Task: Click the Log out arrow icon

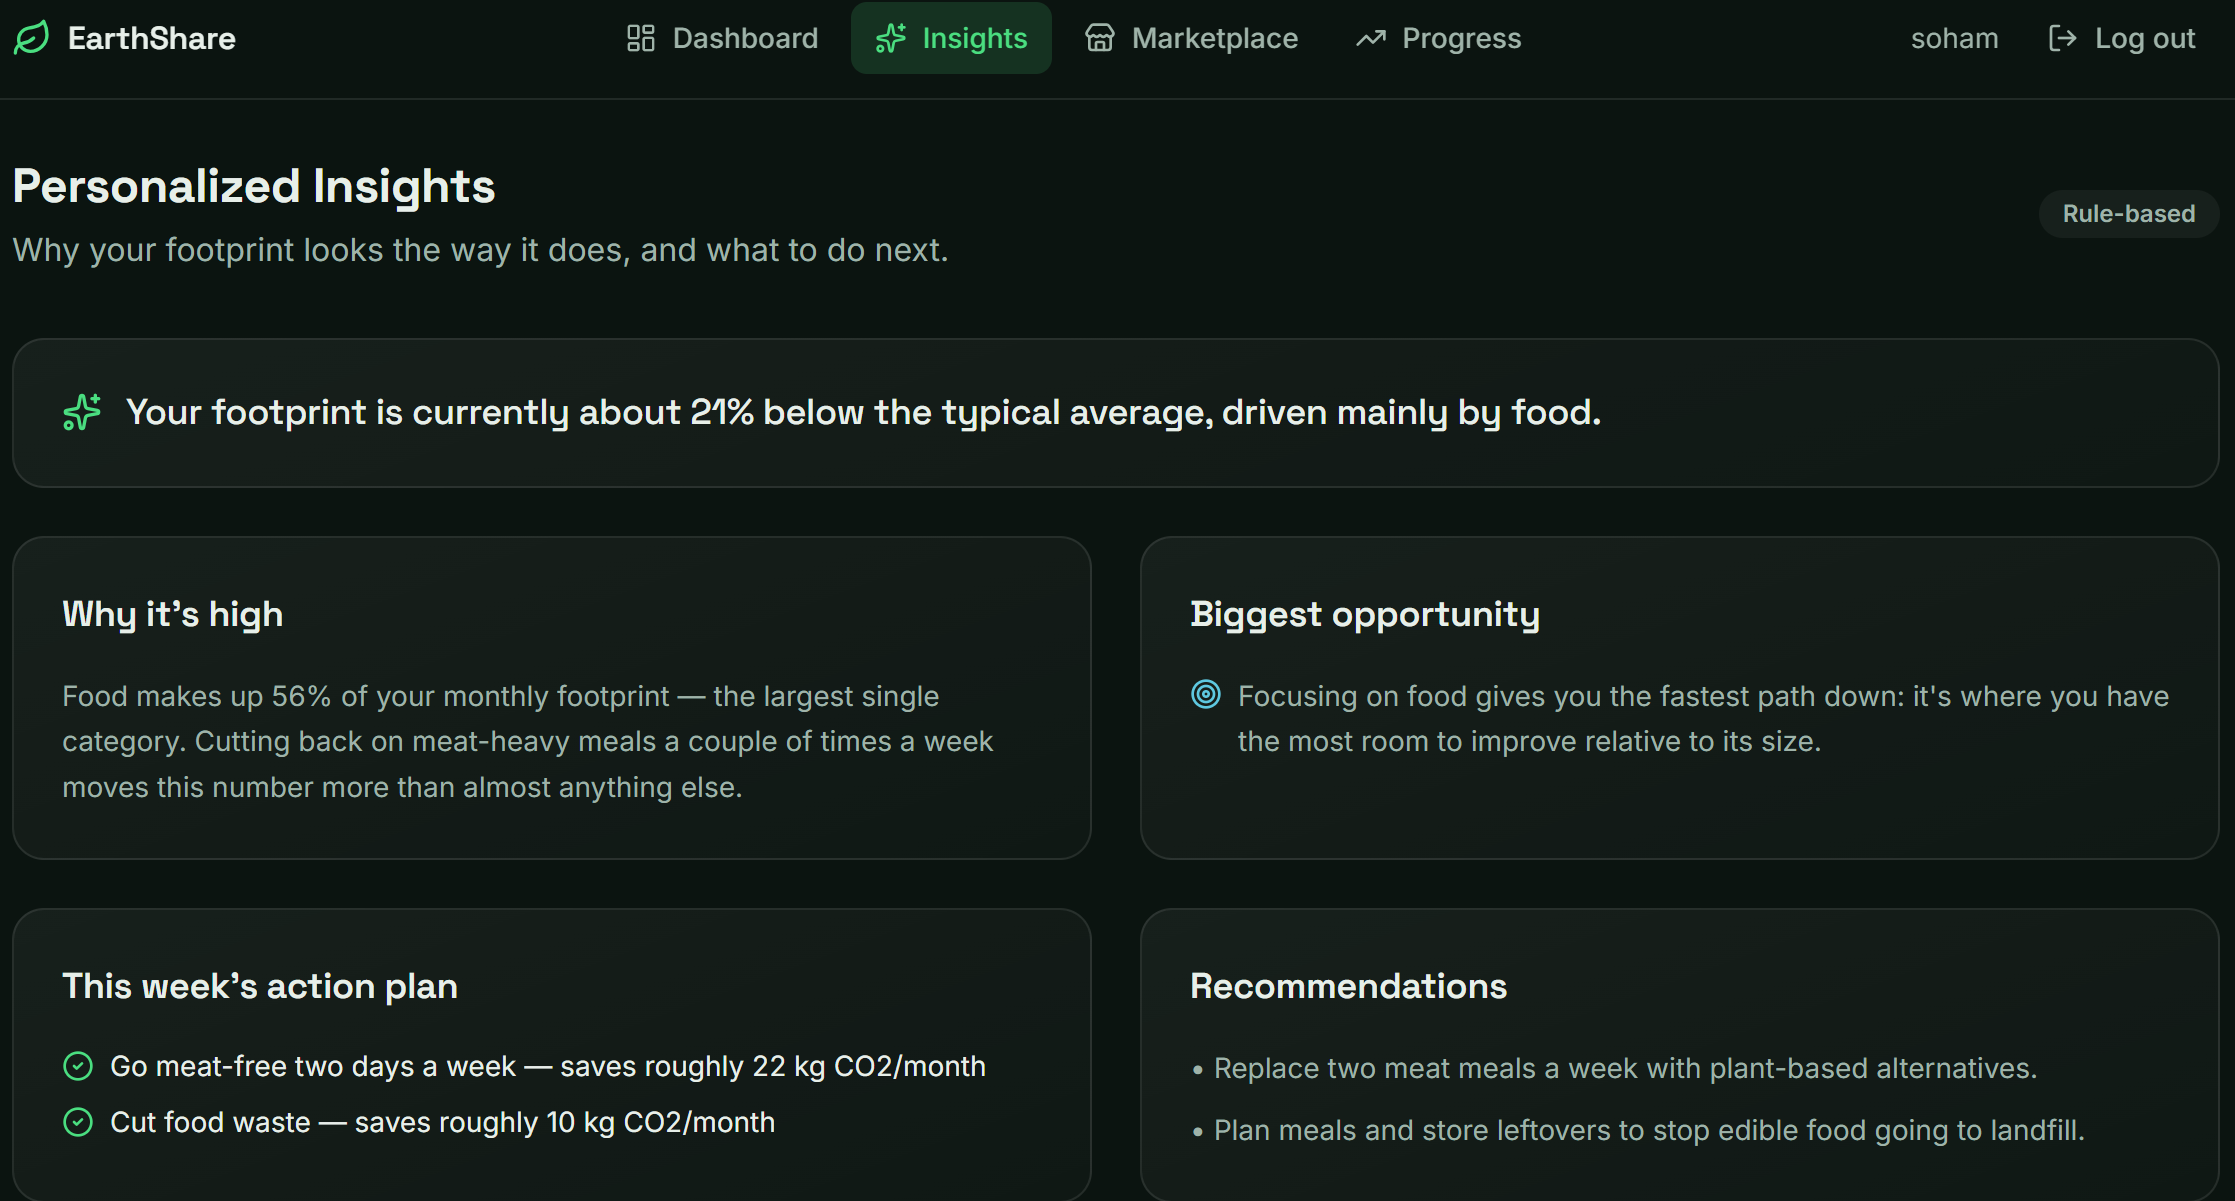Action: [x=2062, y=38]
